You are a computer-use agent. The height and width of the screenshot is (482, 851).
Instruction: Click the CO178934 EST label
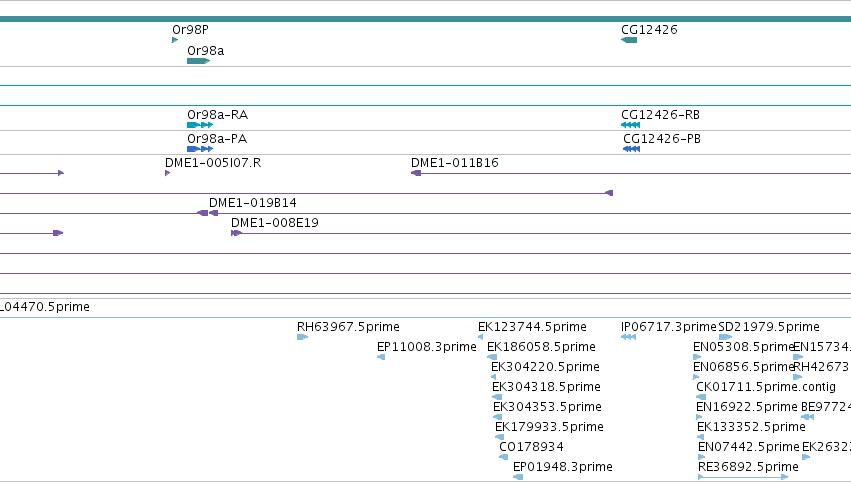pyautogui.click(x=531, y=447)
